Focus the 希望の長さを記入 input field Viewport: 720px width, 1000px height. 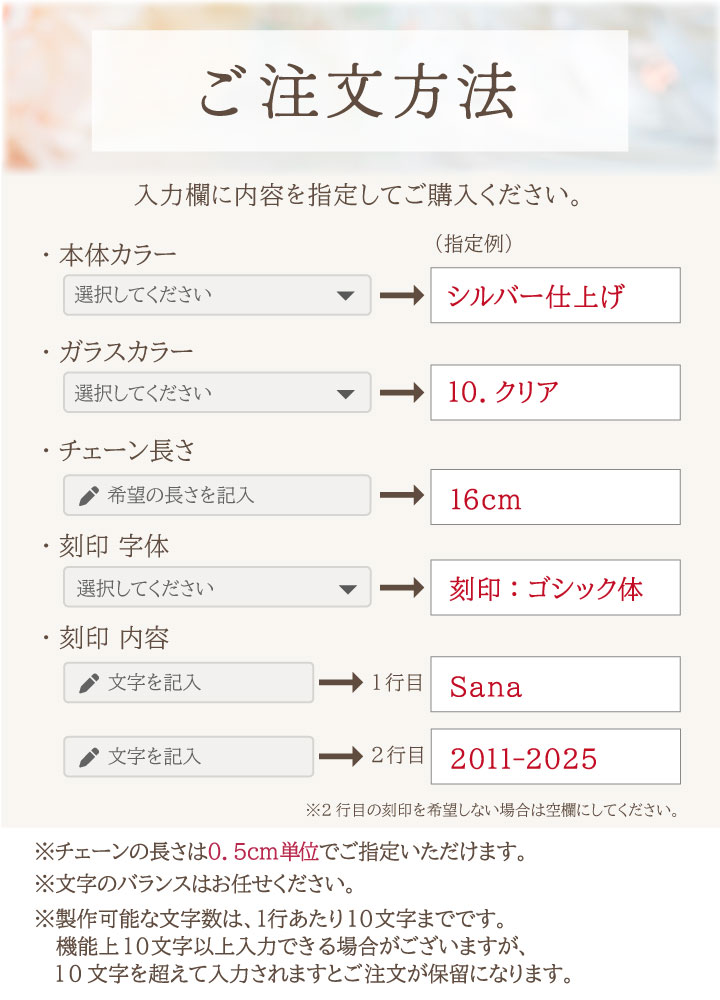click(217, 495)
